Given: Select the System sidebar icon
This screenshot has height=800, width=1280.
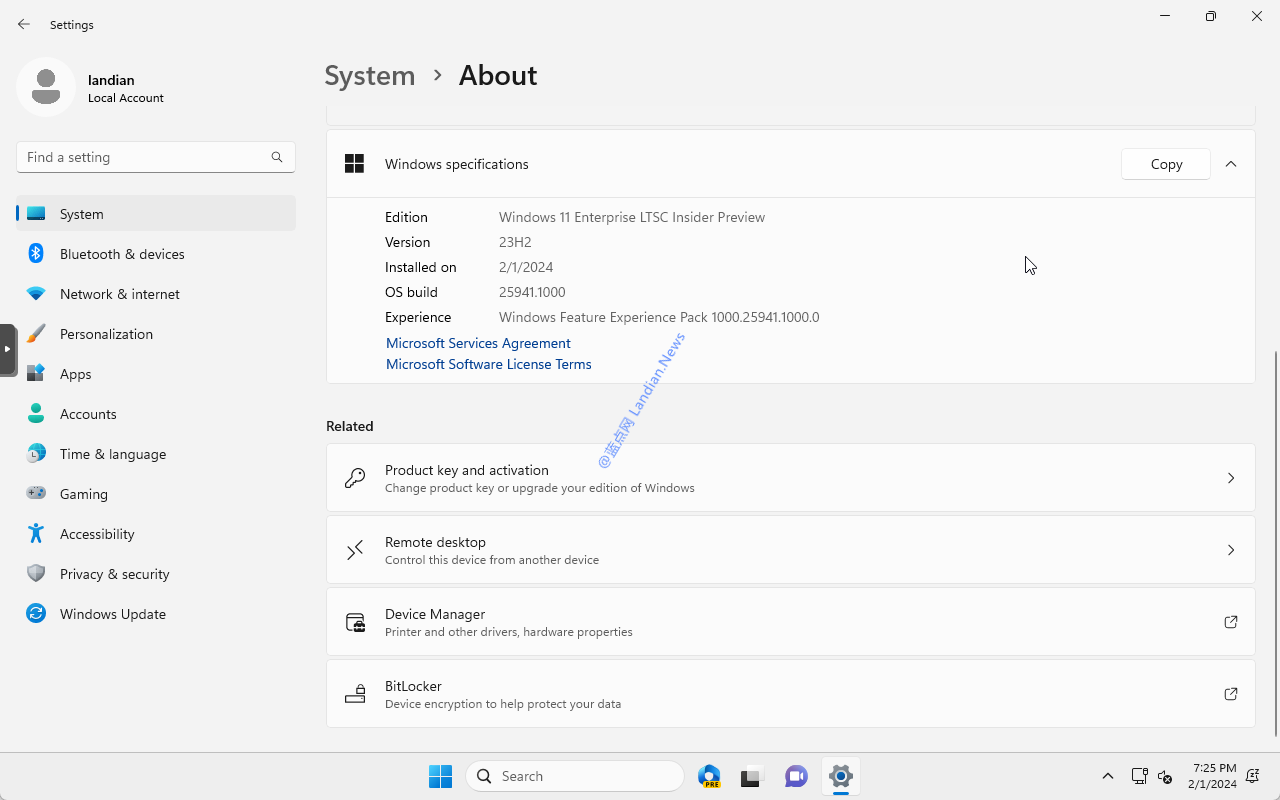Looking at the screenshot, I should (x=36, y=214).
